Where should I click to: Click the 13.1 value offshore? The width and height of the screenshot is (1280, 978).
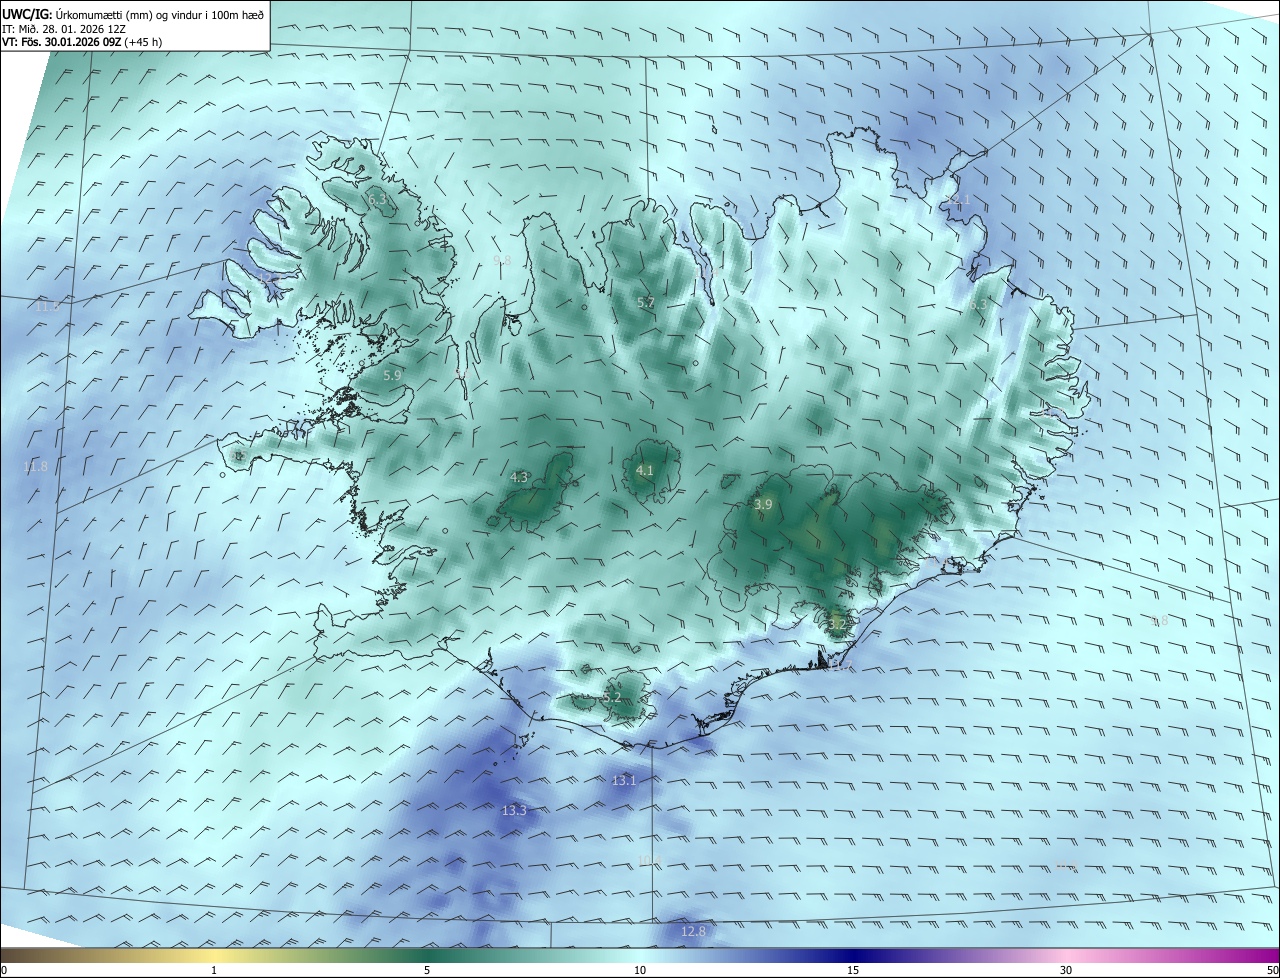(624, 780)
